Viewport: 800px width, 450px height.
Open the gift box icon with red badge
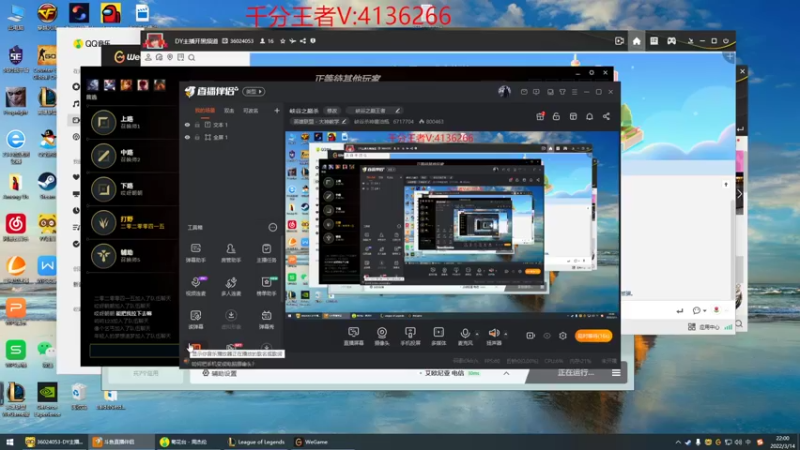coord(540,116)
